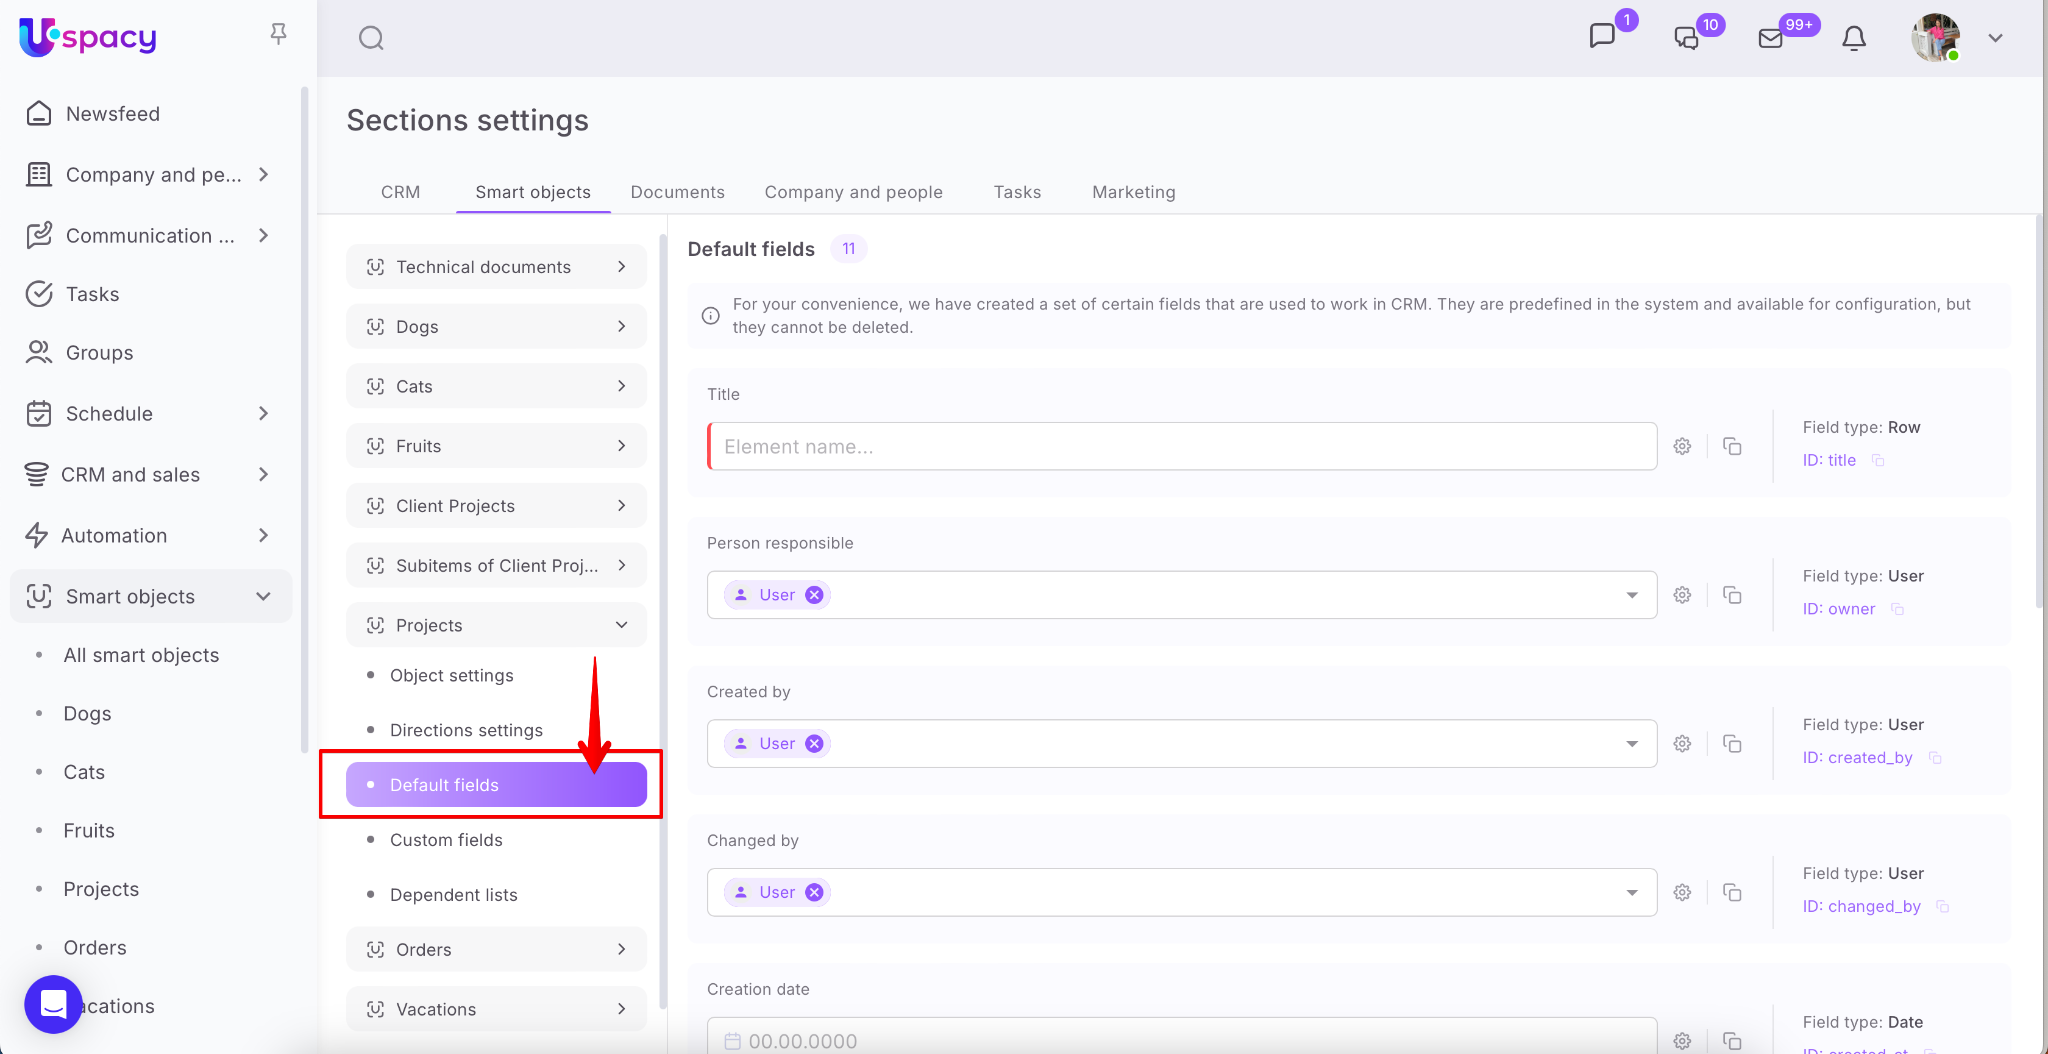Open profile menu chevron beside avatar

point(1995,38)
